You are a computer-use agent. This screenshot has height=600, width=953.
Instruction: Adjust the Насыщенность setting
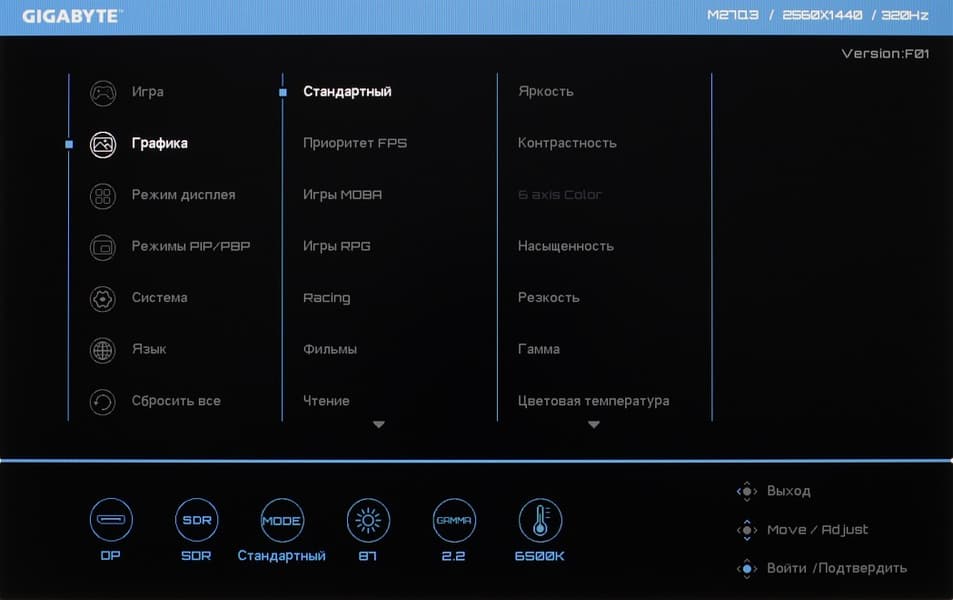pos(566,246)
